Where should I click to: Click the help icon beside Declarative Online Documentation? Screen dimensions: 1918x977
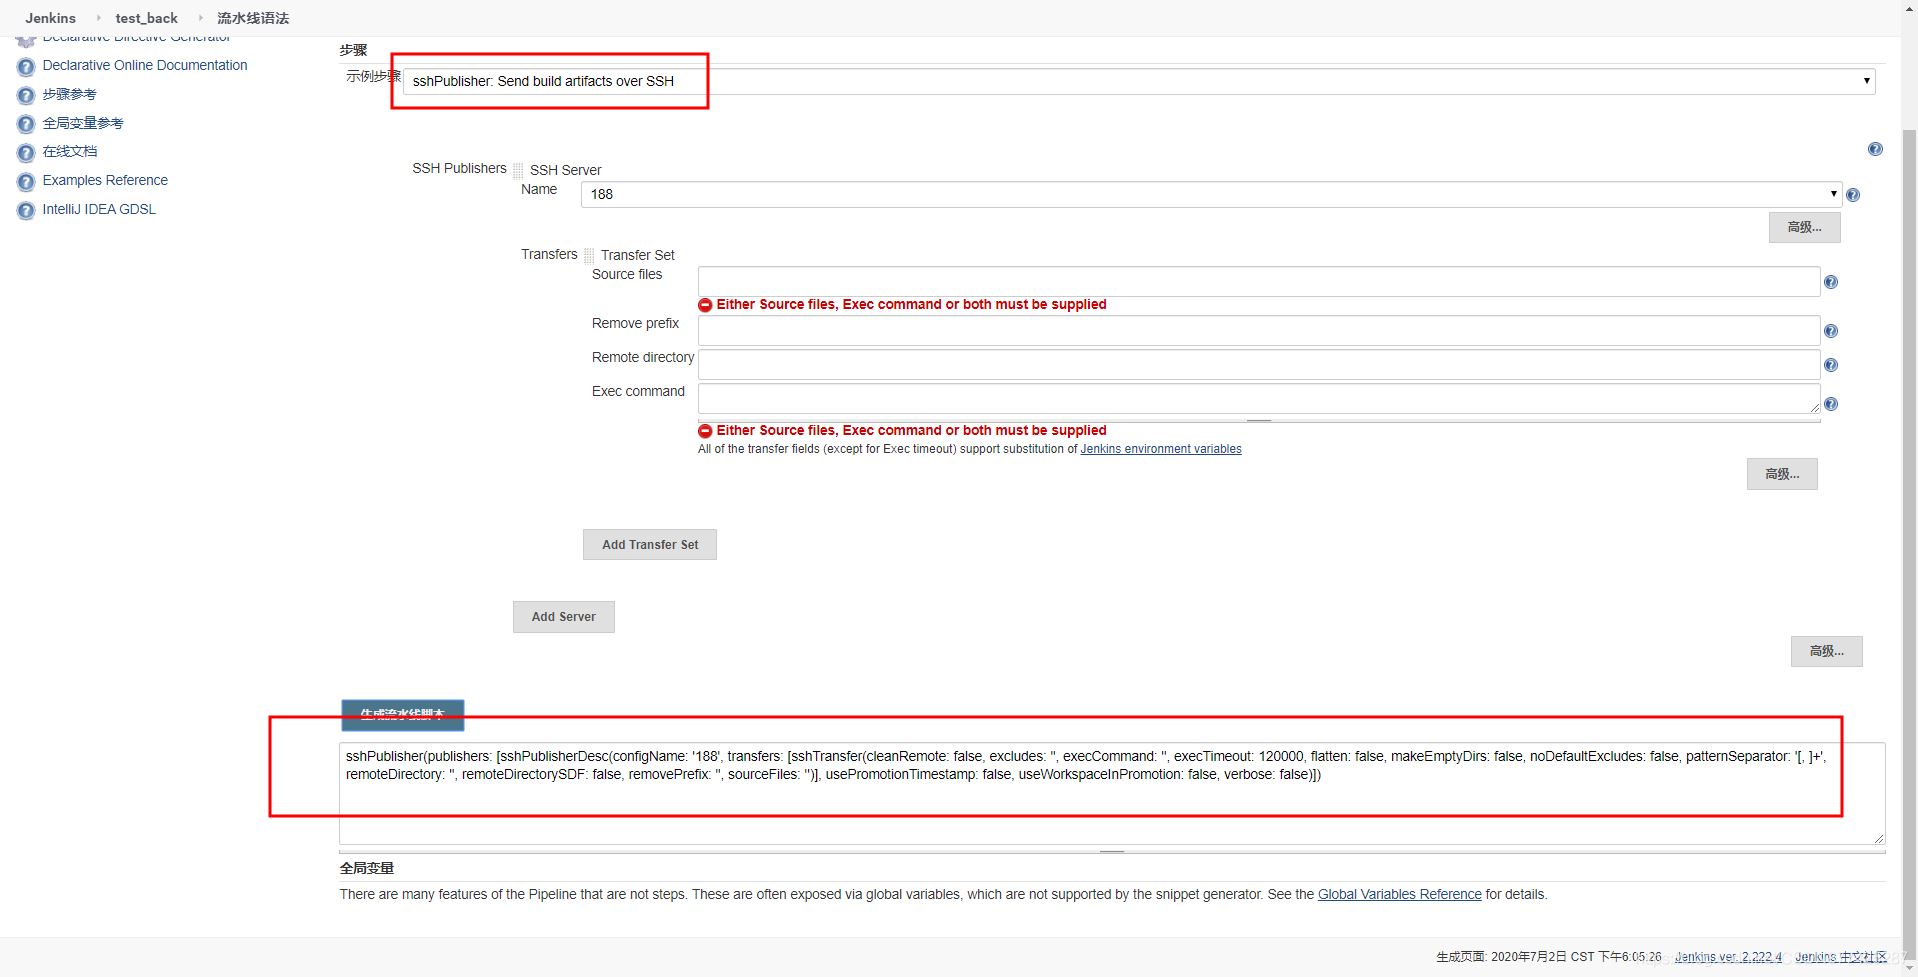26,67
